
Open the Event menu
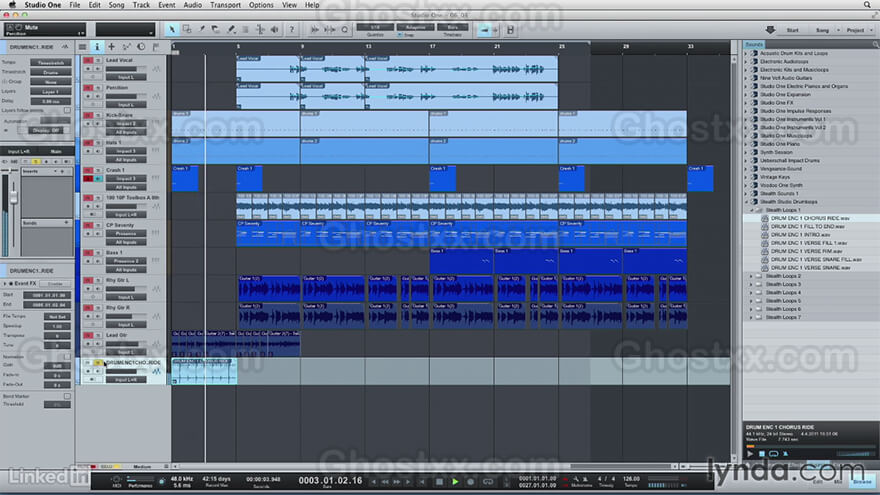coord(167,4)
